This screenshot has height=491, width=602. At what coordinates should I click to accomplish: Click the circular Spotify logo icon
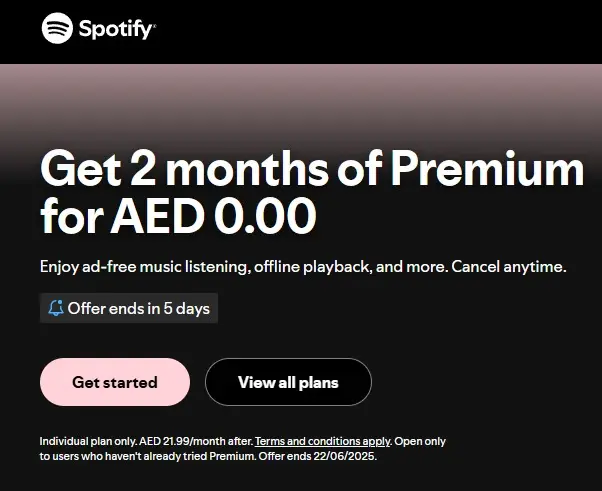click(x=57, y=28)
